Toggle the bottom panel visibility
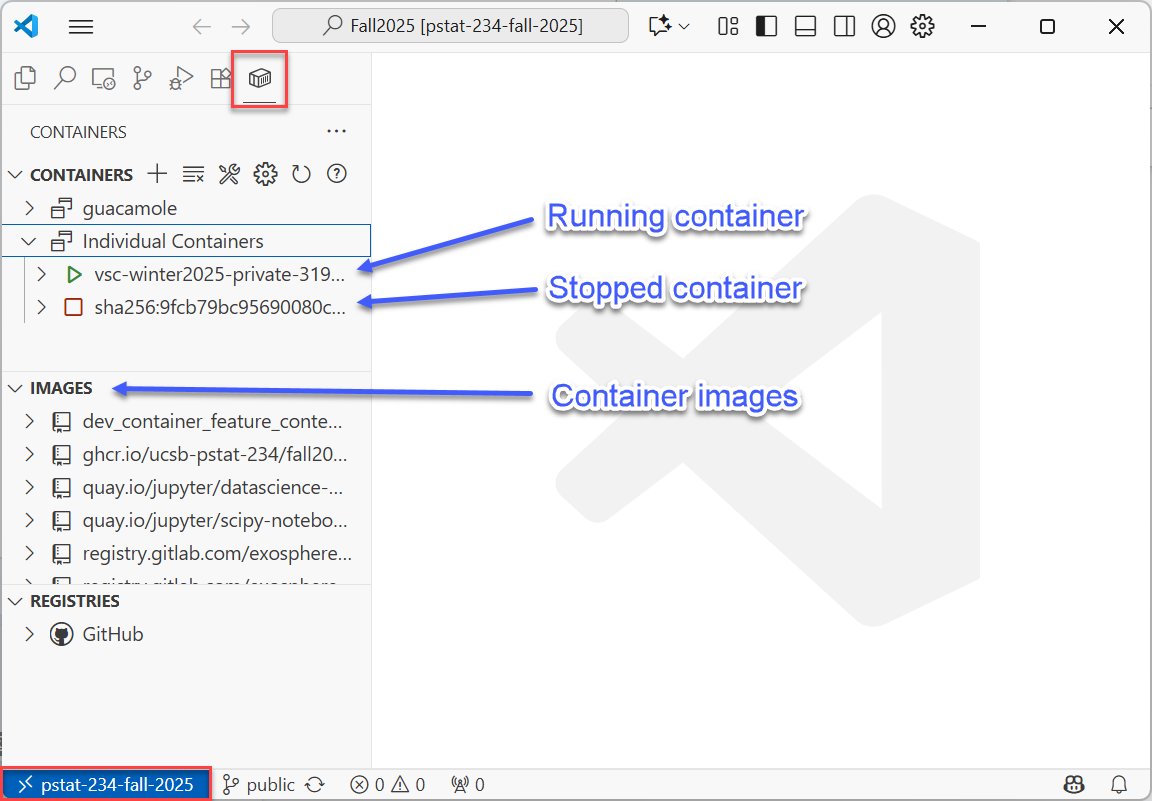The height and width of the screenshot is (801, 1152). 805,26
